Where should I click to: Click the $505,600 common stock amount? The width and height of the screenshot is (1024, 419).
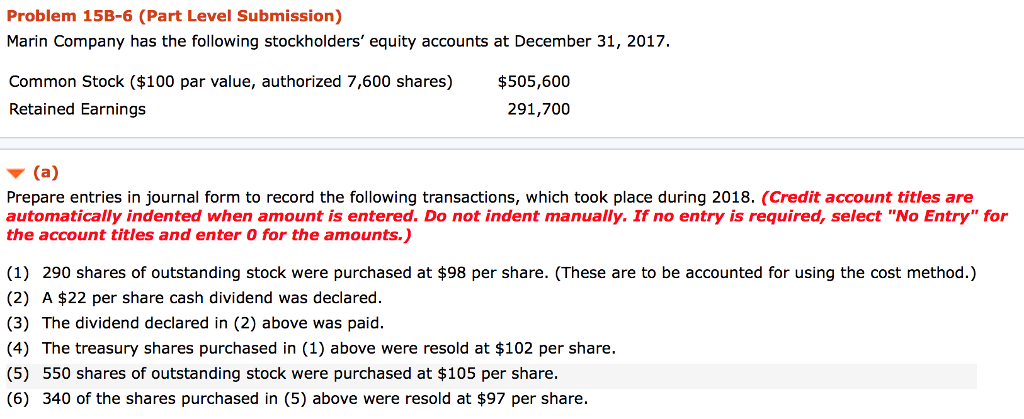(533, 82)
